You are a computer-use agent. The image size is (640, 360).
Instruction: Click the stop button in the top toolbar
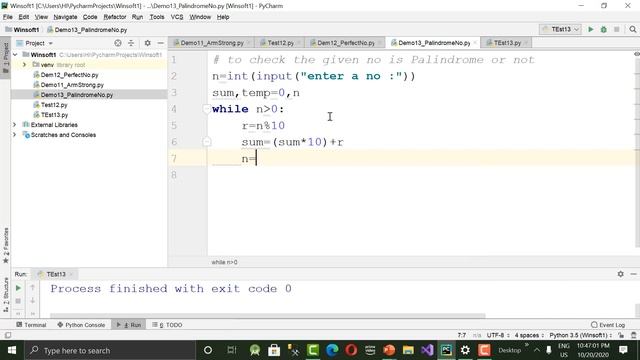pos(617,29)
